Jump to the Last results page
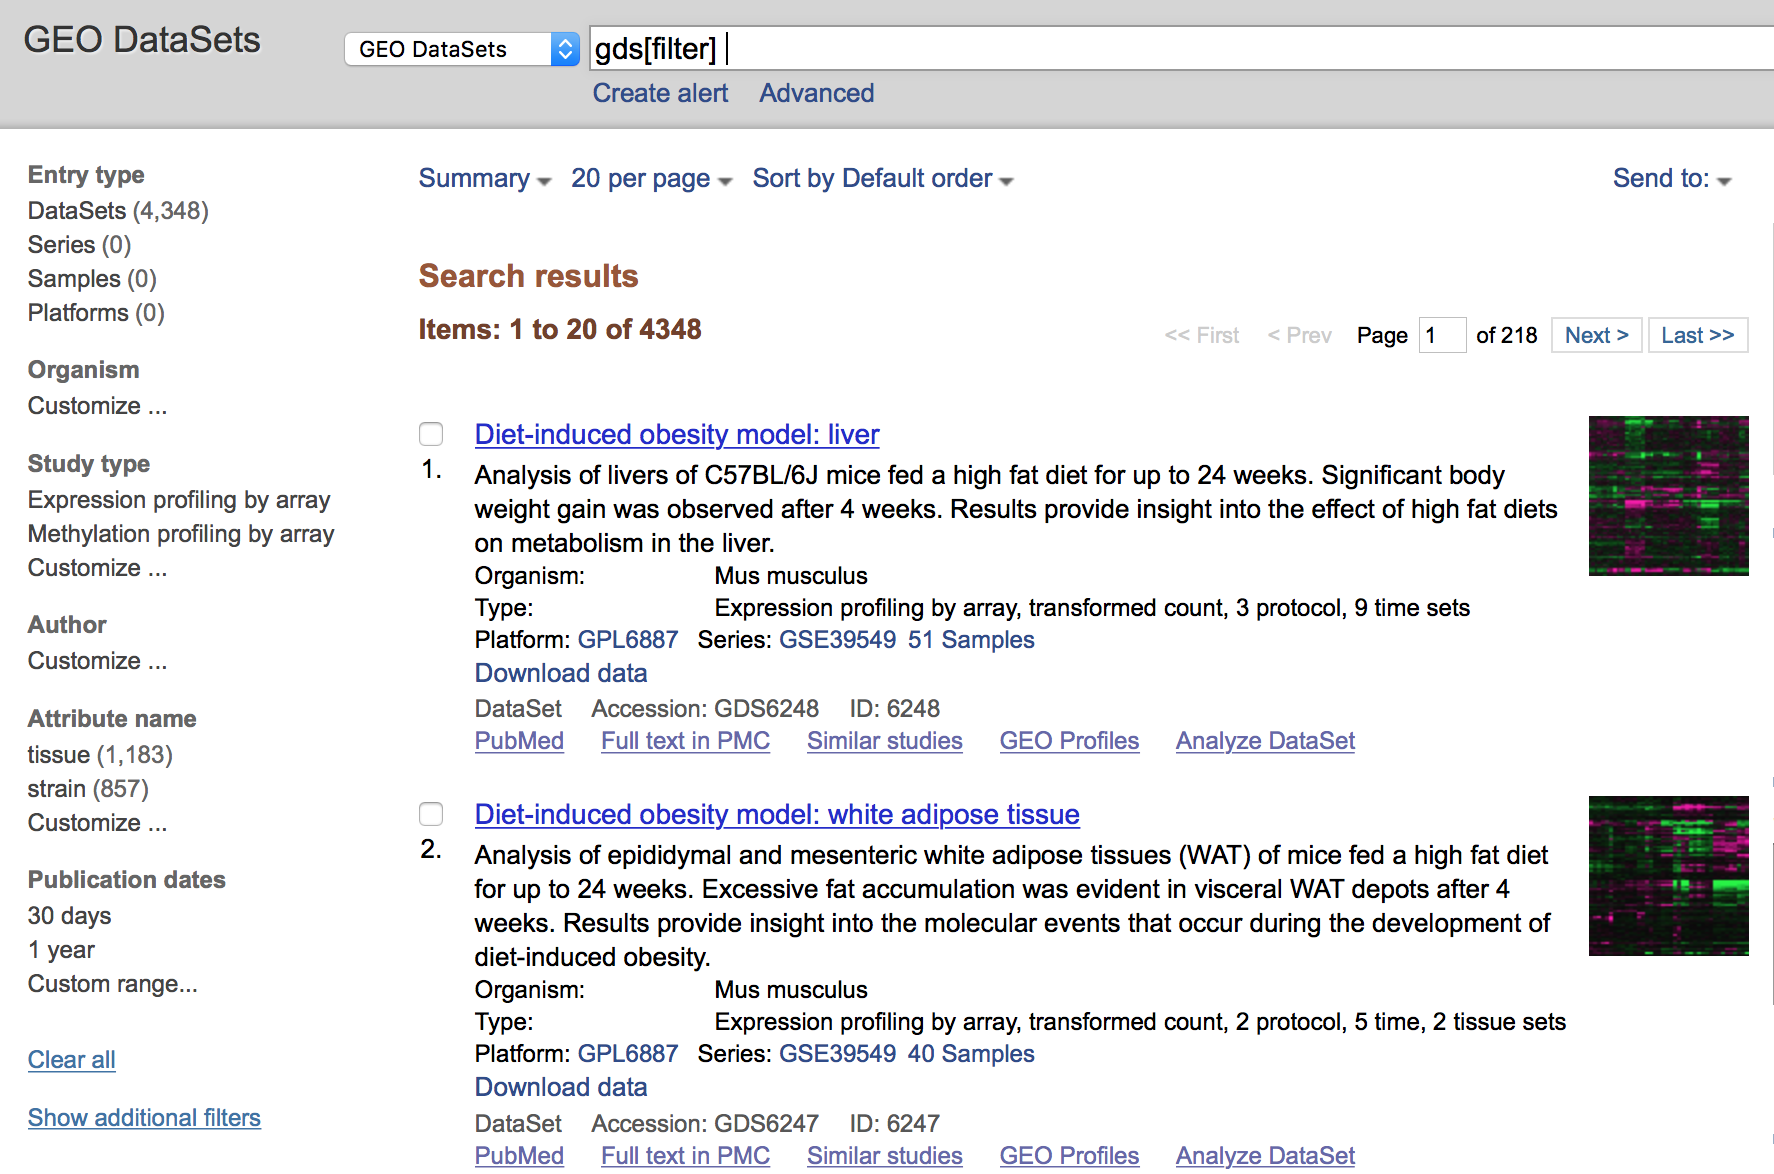The height and width of the screenshot is (1174, 1774). [1697, 335]
